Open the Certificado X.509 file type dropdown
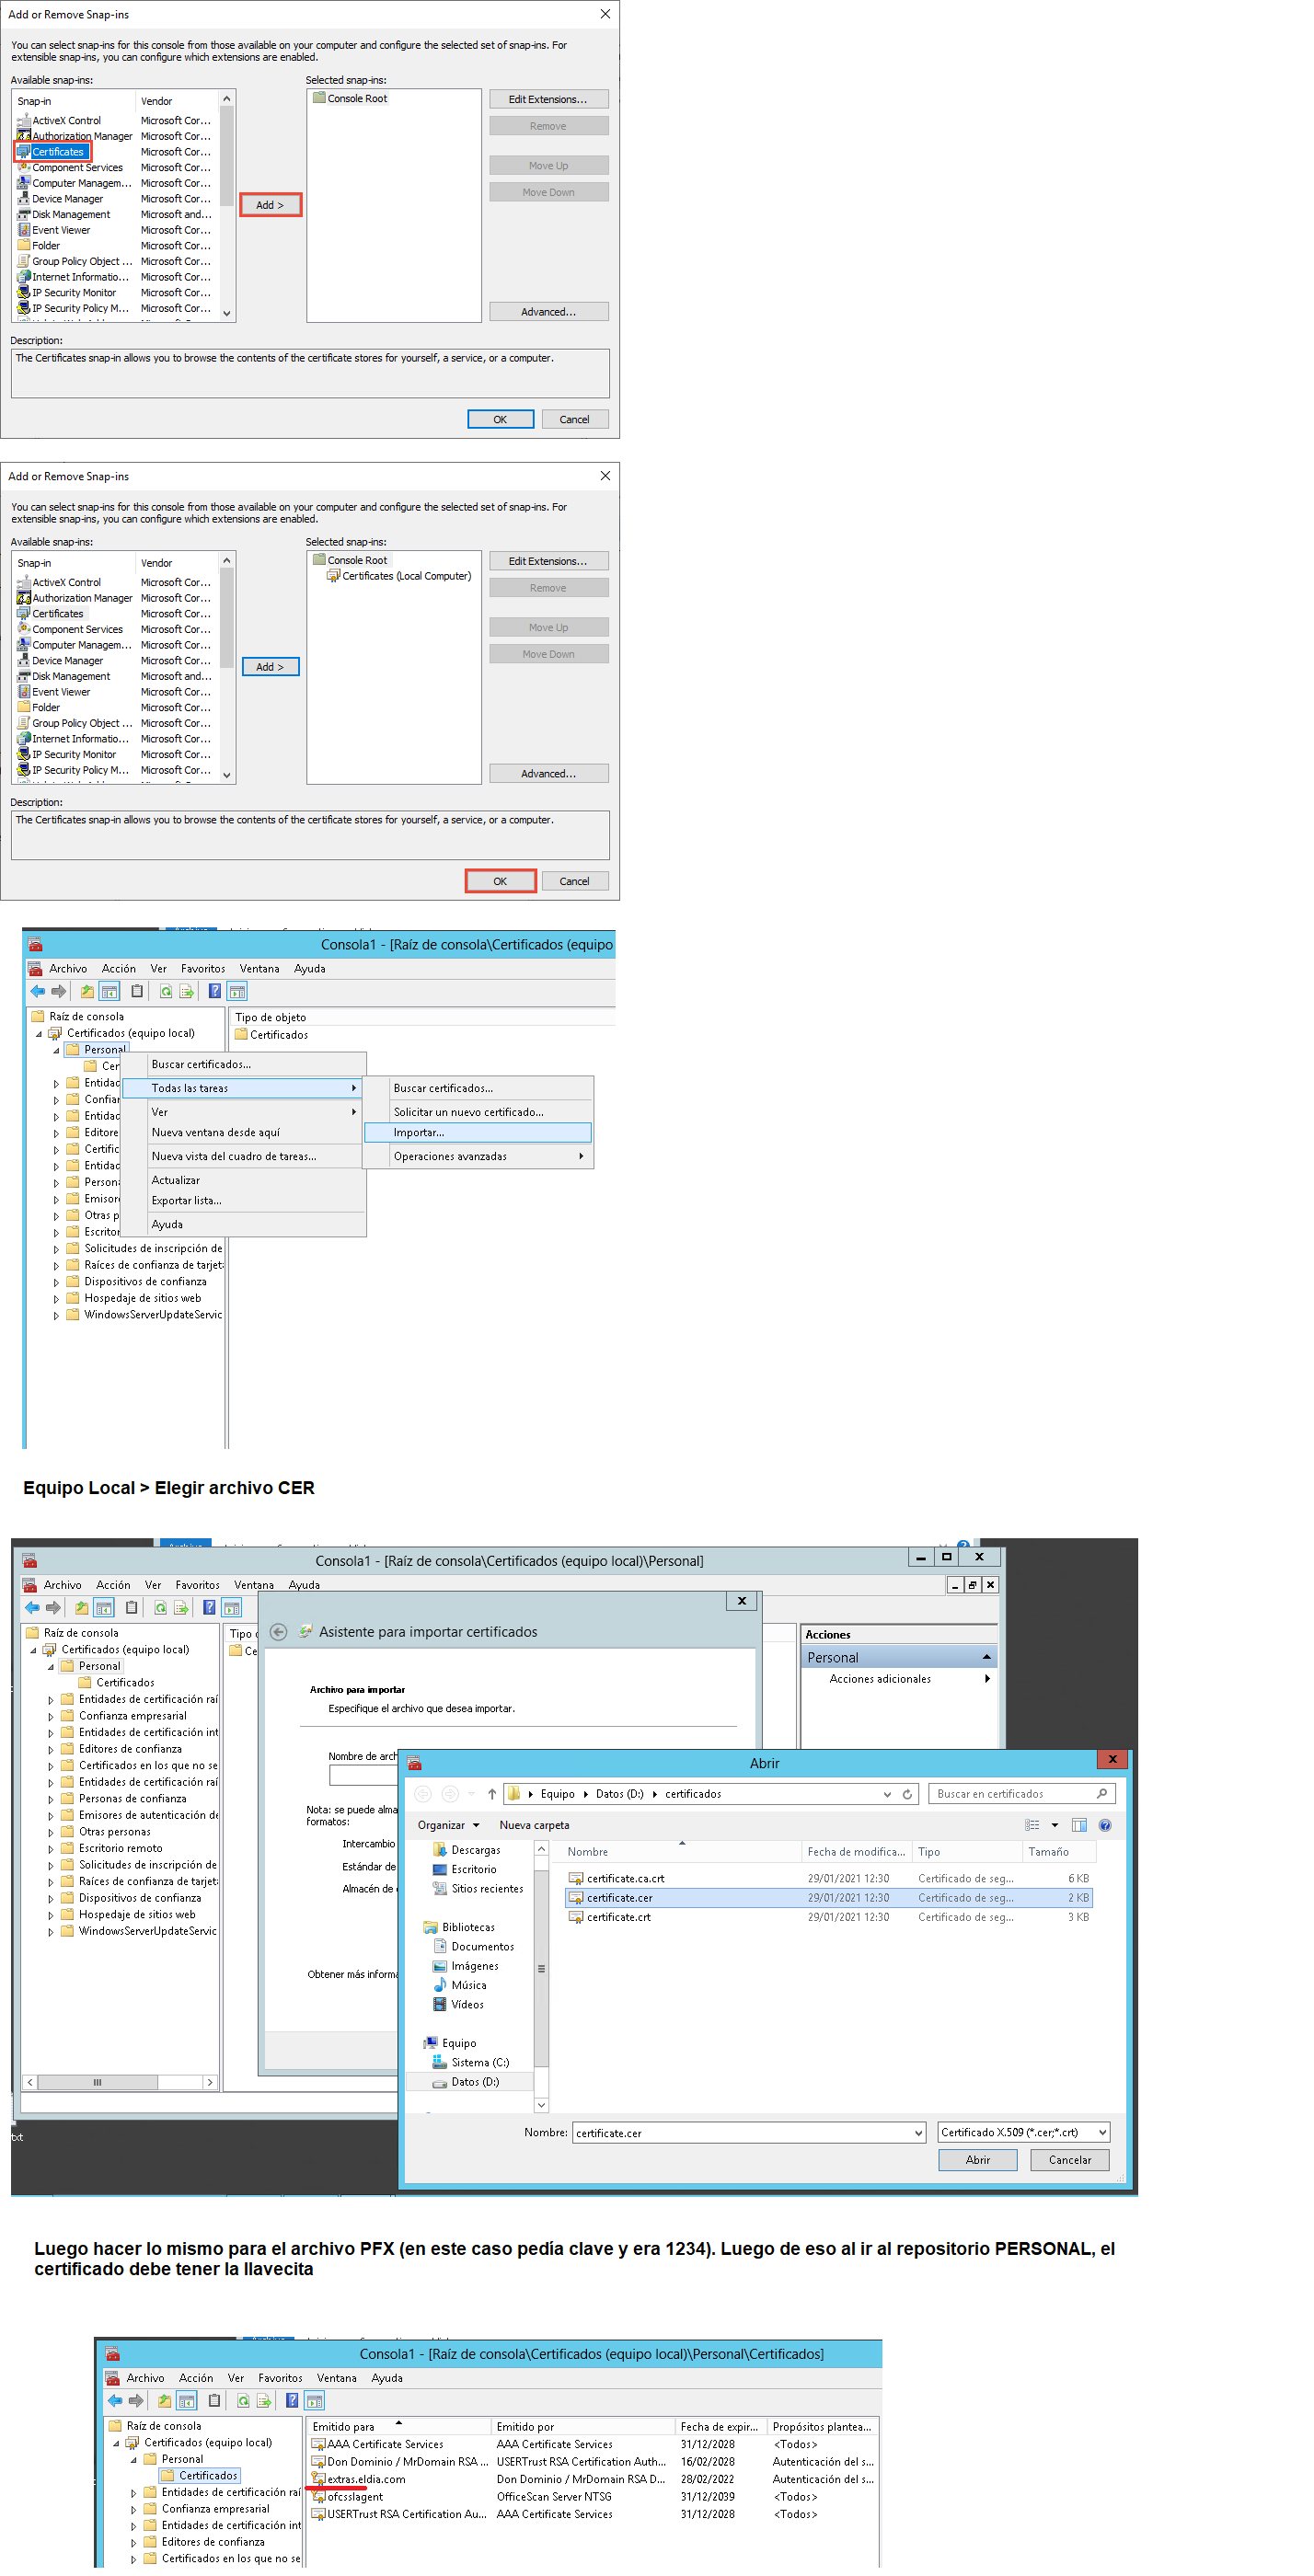The image size is (1314, 2576). point(1023,2132)
